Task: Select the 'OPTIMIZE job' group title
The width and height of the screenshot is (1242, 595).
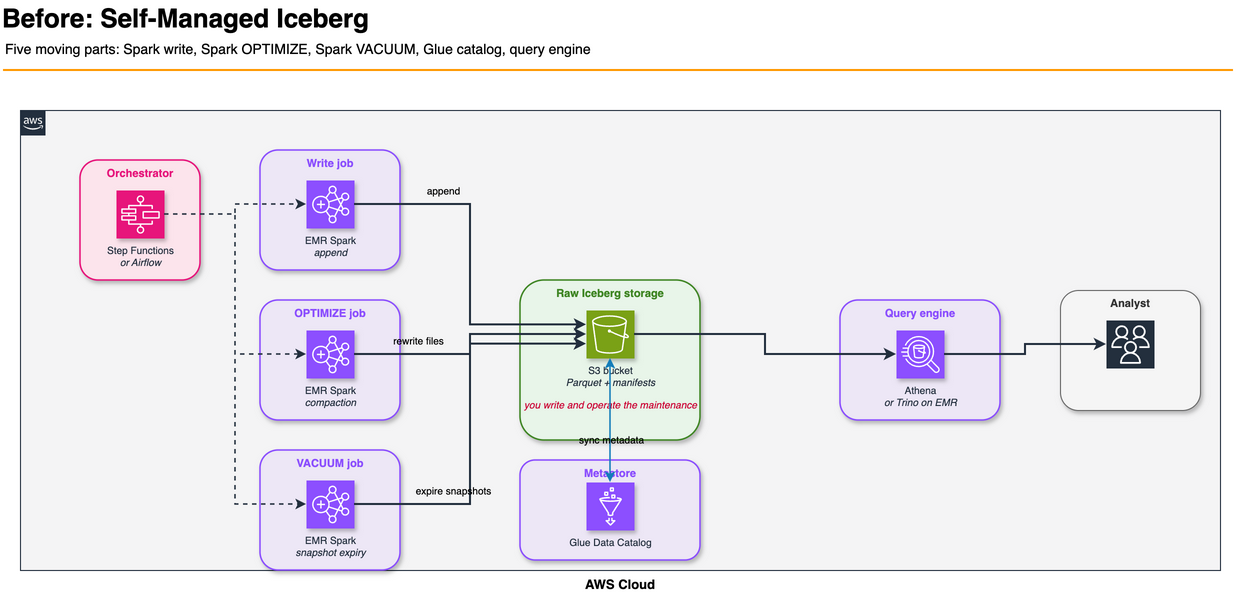Action: point(330,313)
